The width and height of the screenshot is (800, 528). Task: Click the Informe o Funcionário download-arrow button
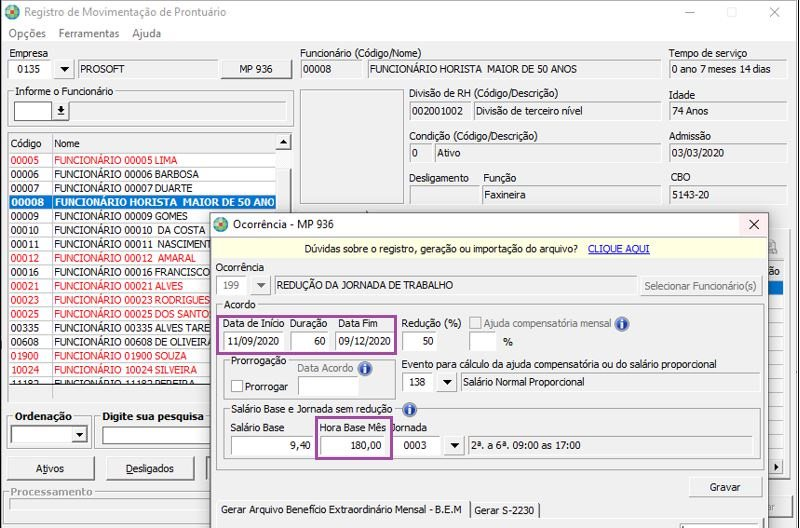point(60,110)
